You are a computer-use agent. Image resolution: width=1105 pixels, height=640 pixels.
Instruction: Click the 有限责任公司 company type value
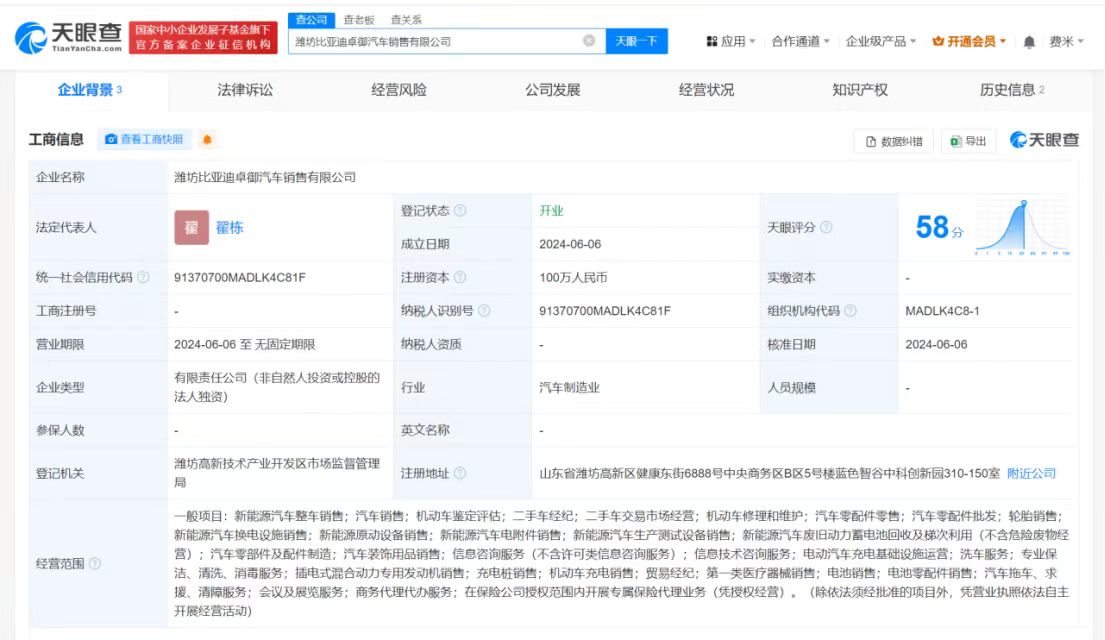tap(277, 387)
